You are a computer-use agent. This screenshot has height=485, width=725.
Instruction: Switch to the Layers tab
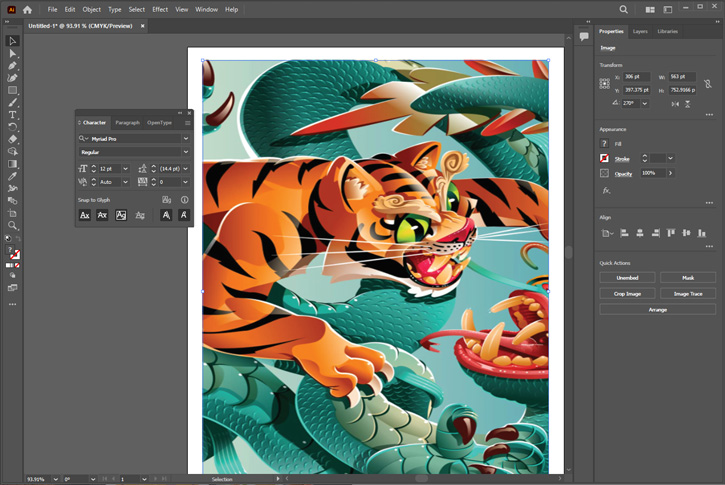(x=640, y=31)
